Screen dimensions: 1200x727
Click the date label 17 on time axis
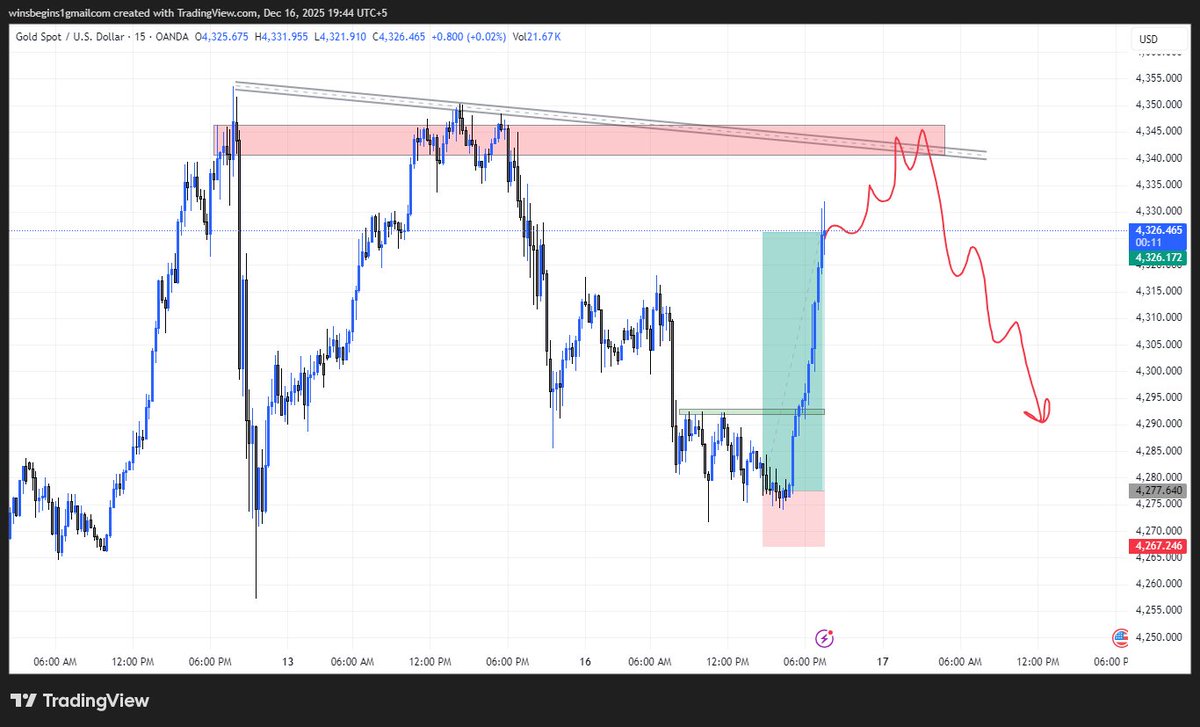883,662
